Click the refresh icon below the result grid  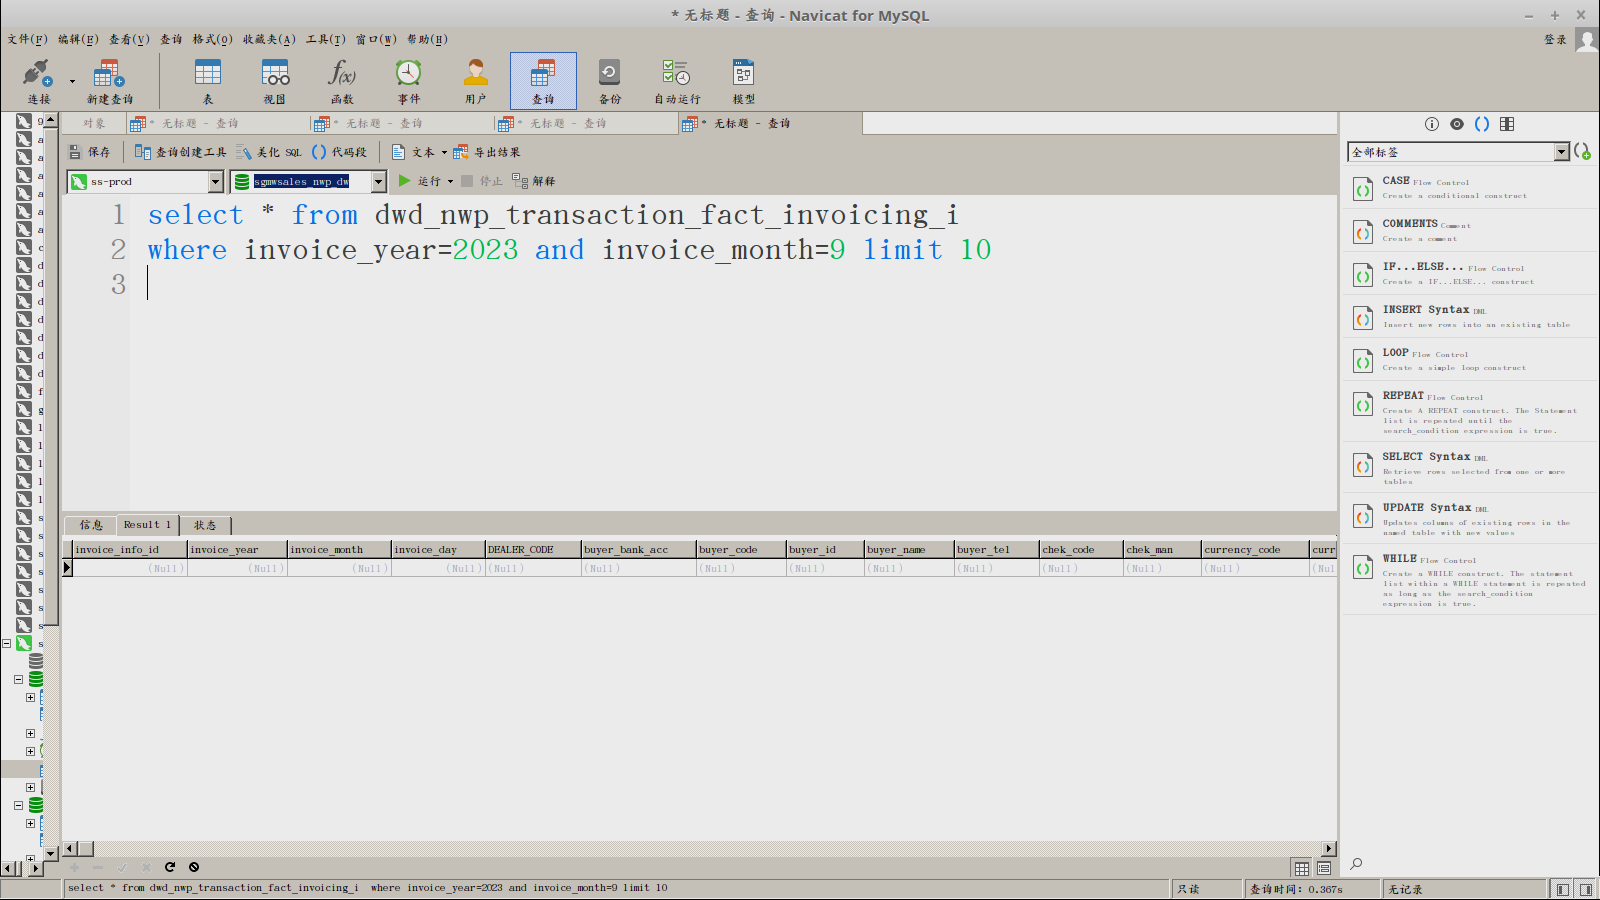click(170, 867)
